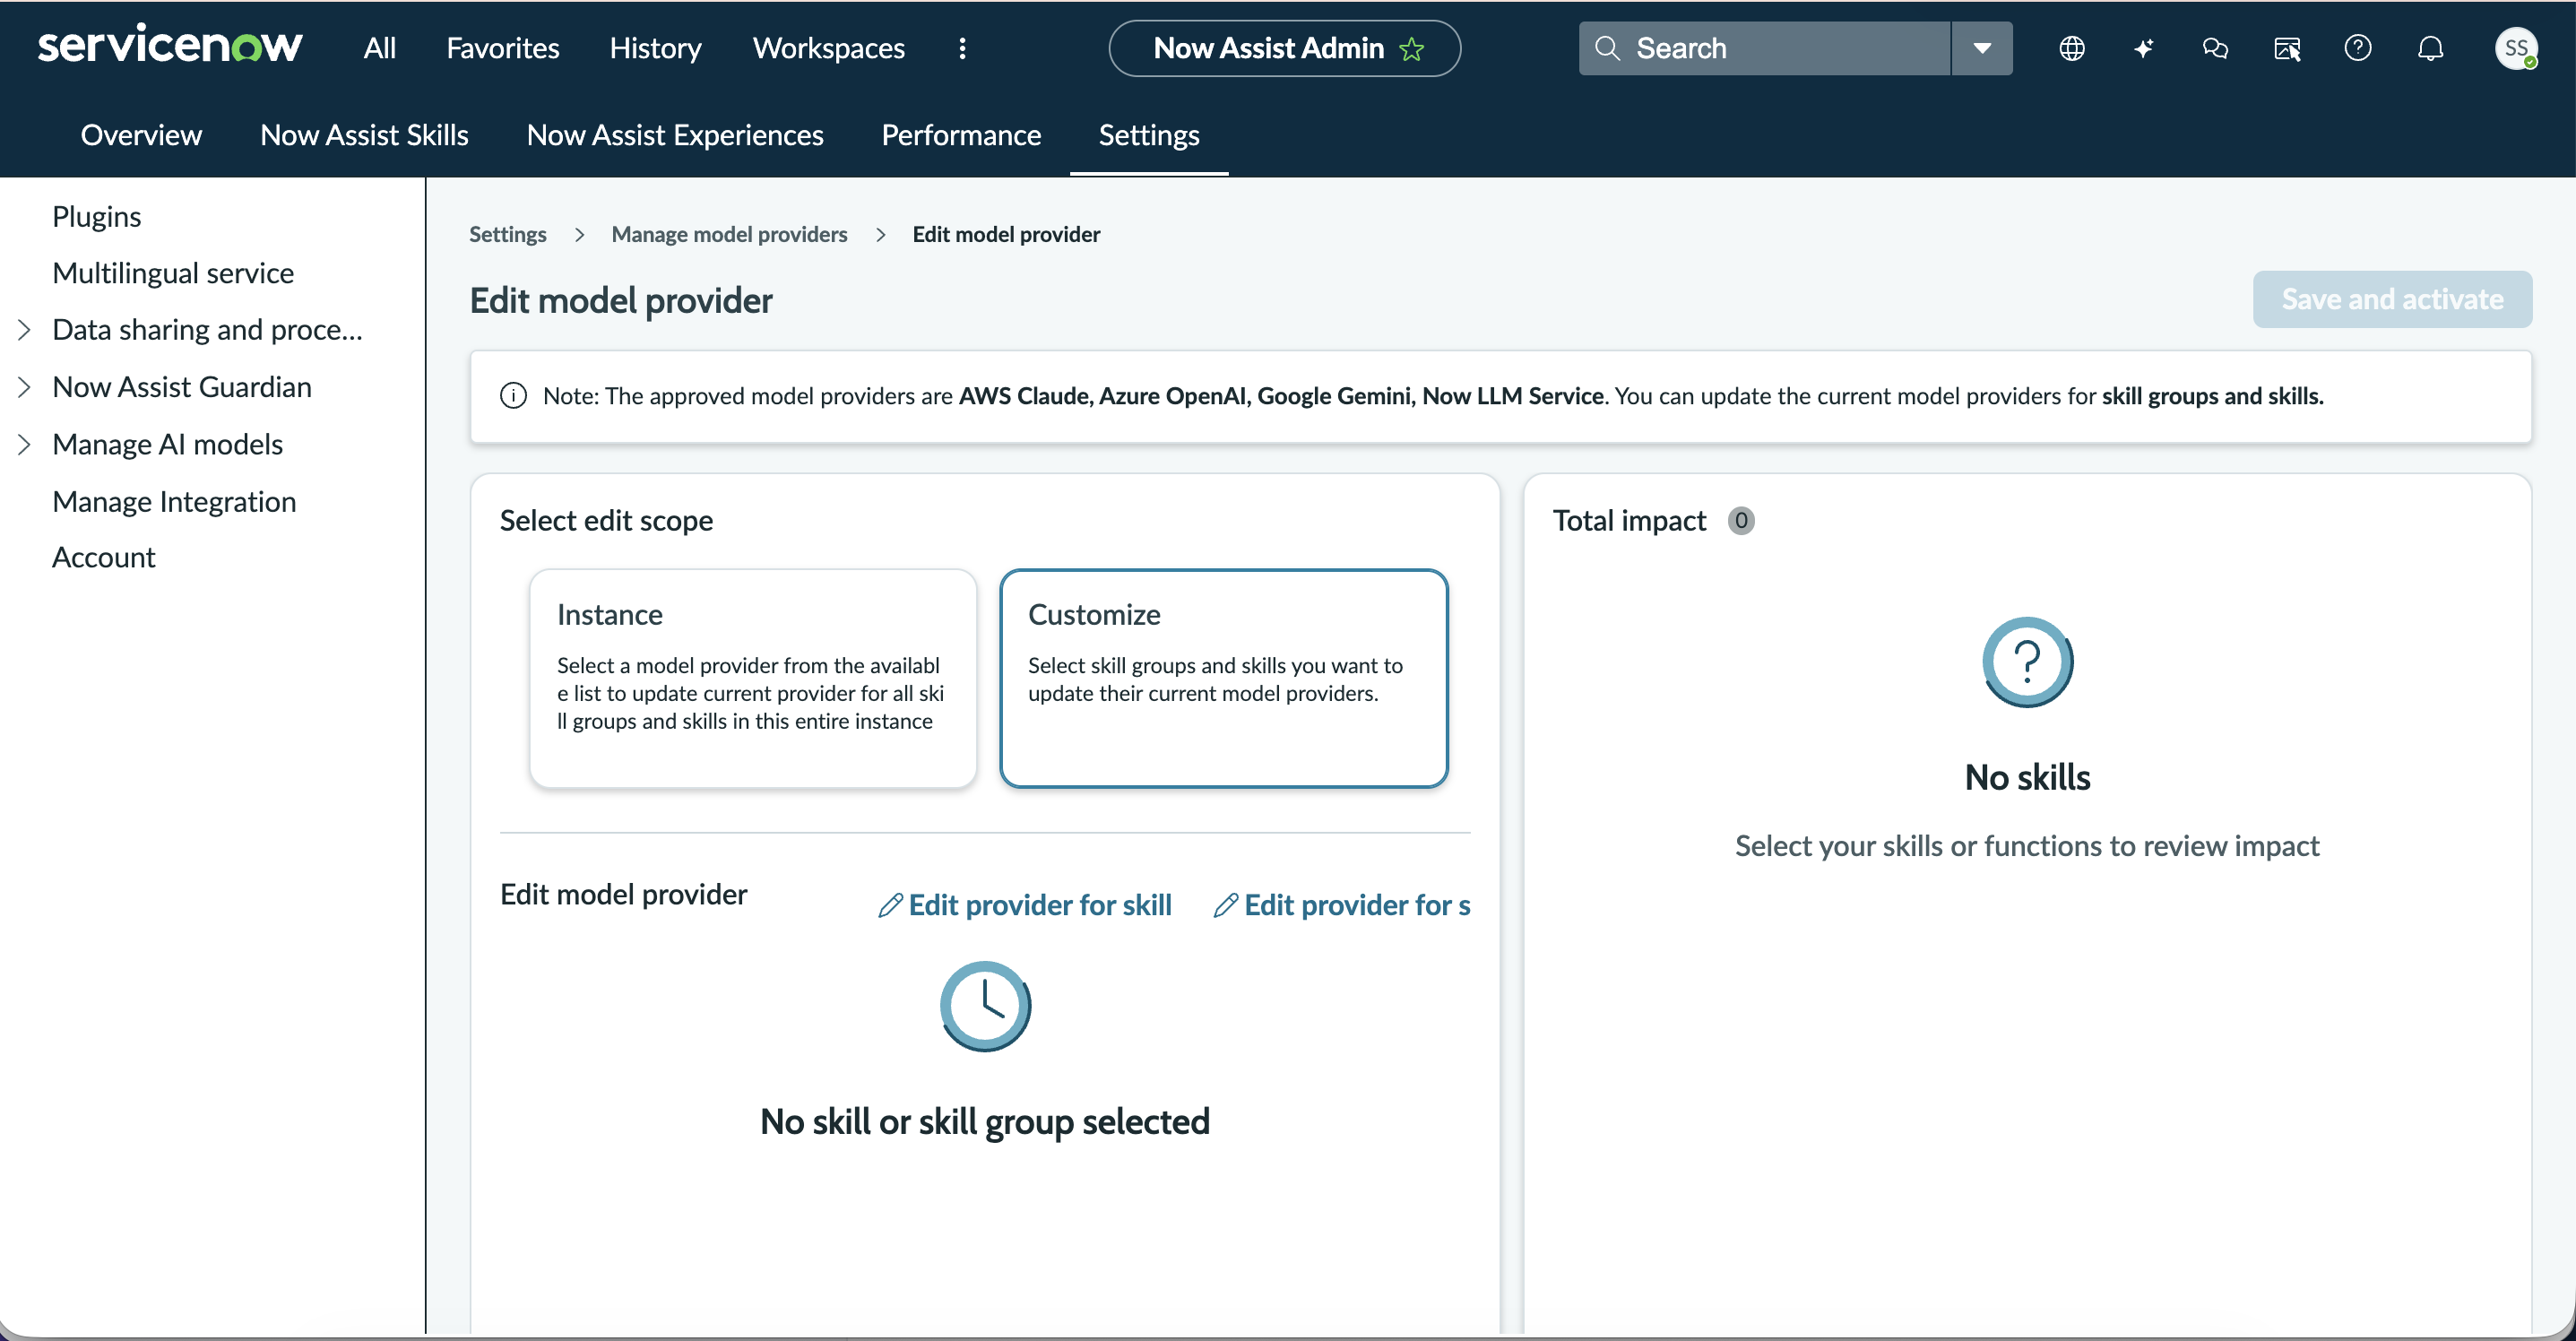This screenshot has height=1341, width=2576.
Task: Click the "No skill or skill group selected" text
Action: [x=985, y=1121]
